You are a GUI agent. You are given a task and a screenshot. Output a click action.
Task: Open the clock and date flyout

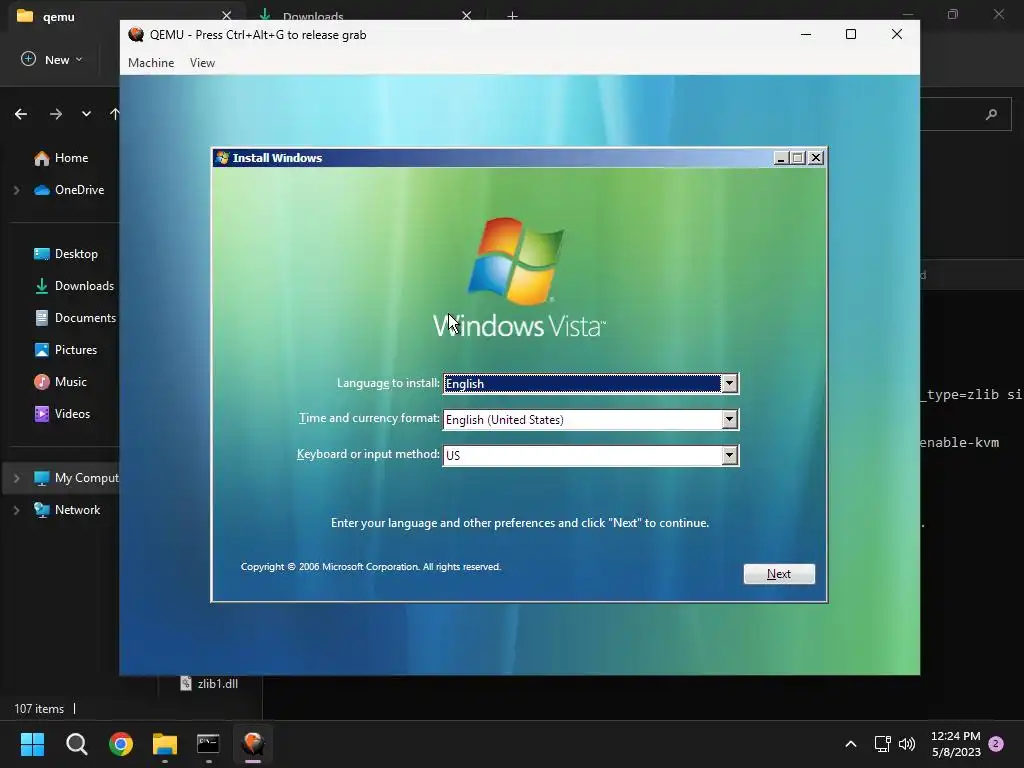tap(955, 744)
